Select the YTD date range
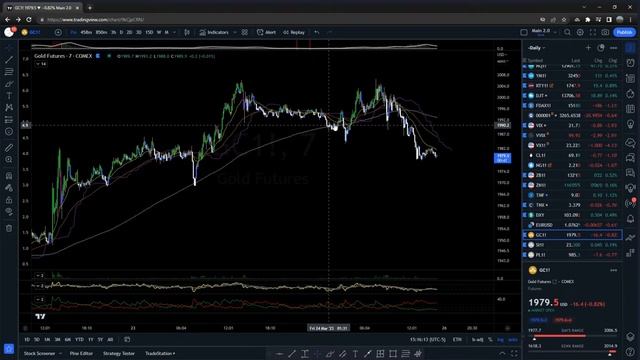 (79, 340)
